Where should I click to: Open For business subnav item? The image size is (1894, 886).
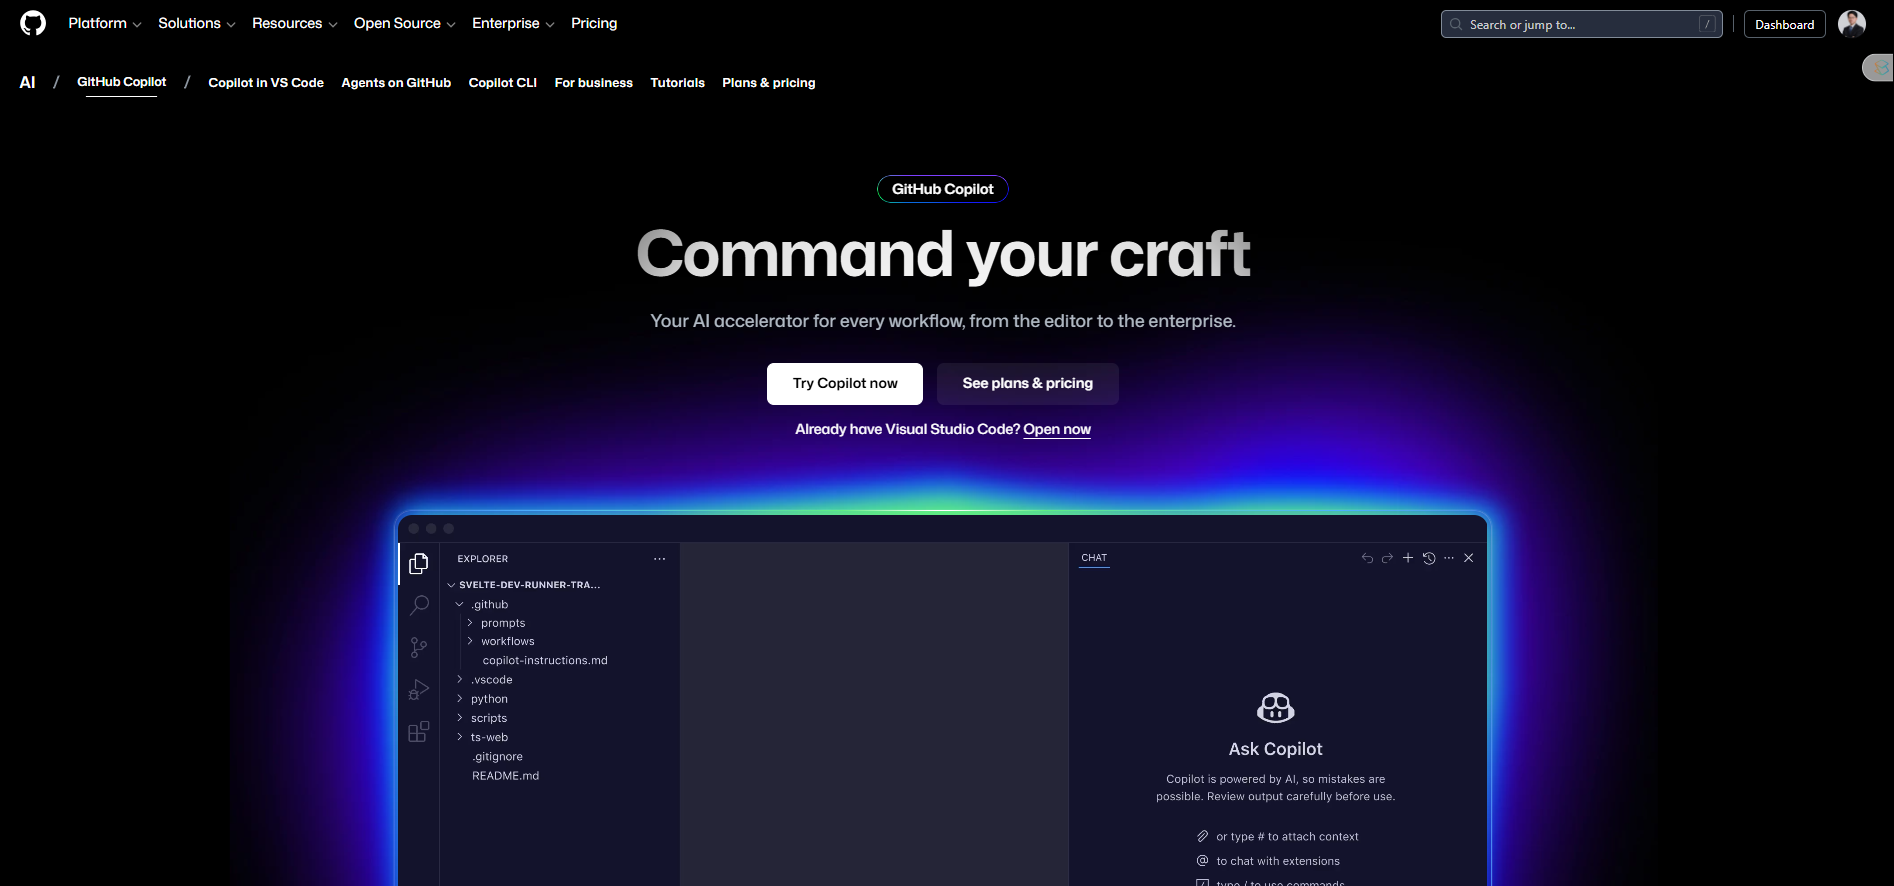[x=594, y=83]
